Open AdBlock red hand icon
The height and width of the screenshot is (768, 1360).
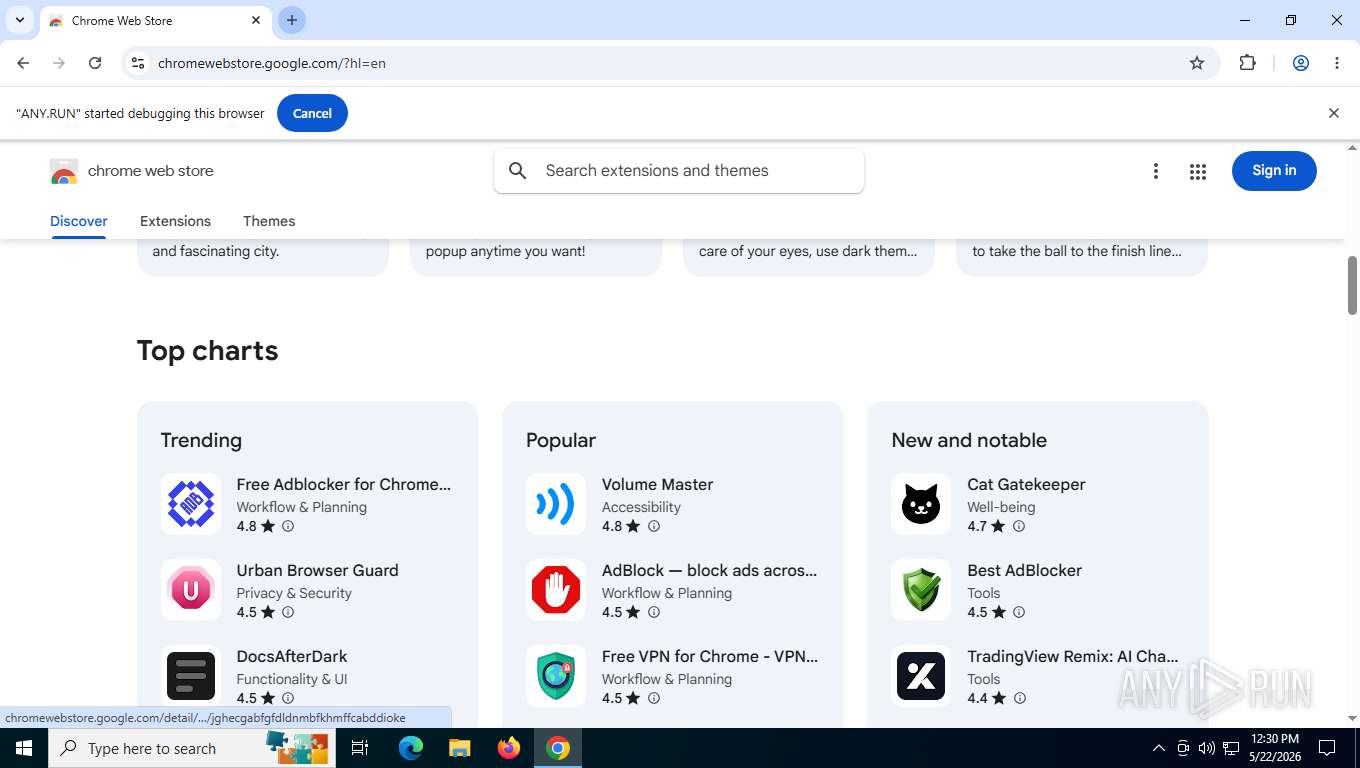coord(556,590)
